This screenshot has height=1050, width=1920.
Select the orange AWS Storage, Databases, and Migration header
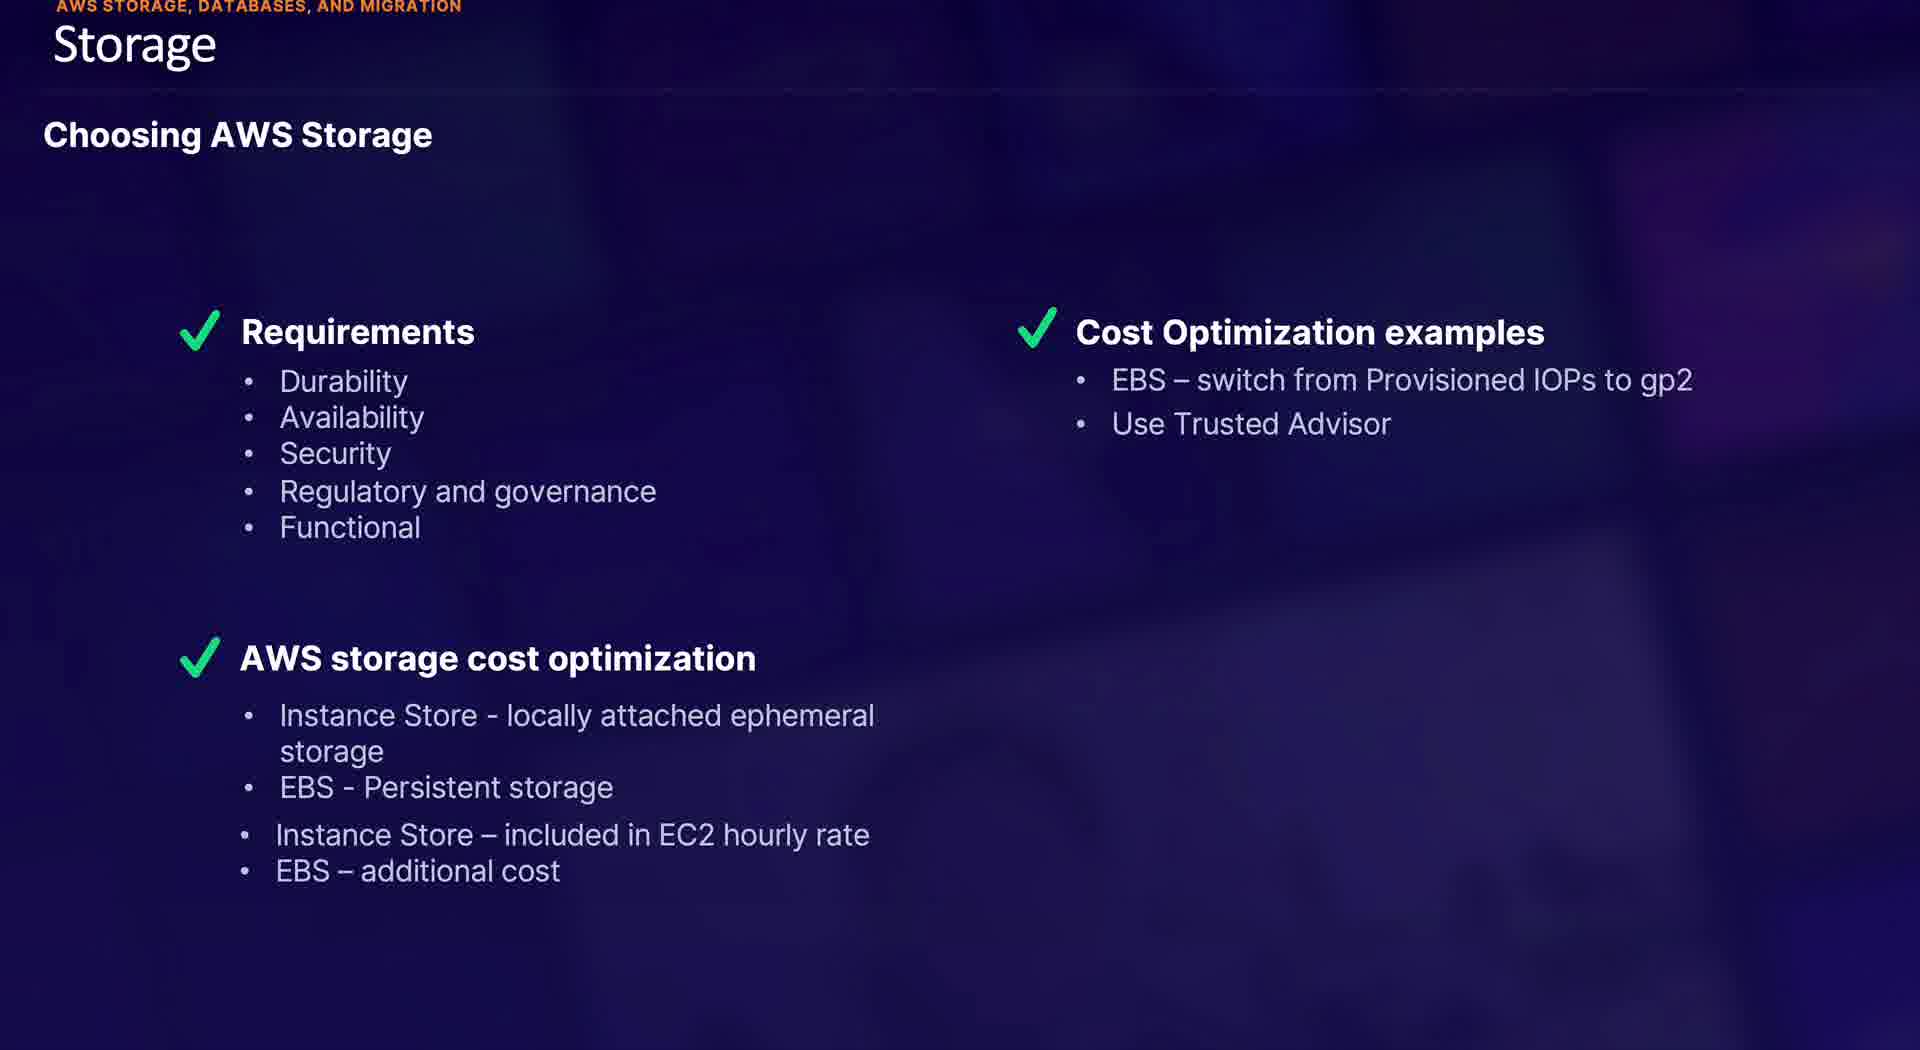258,7
